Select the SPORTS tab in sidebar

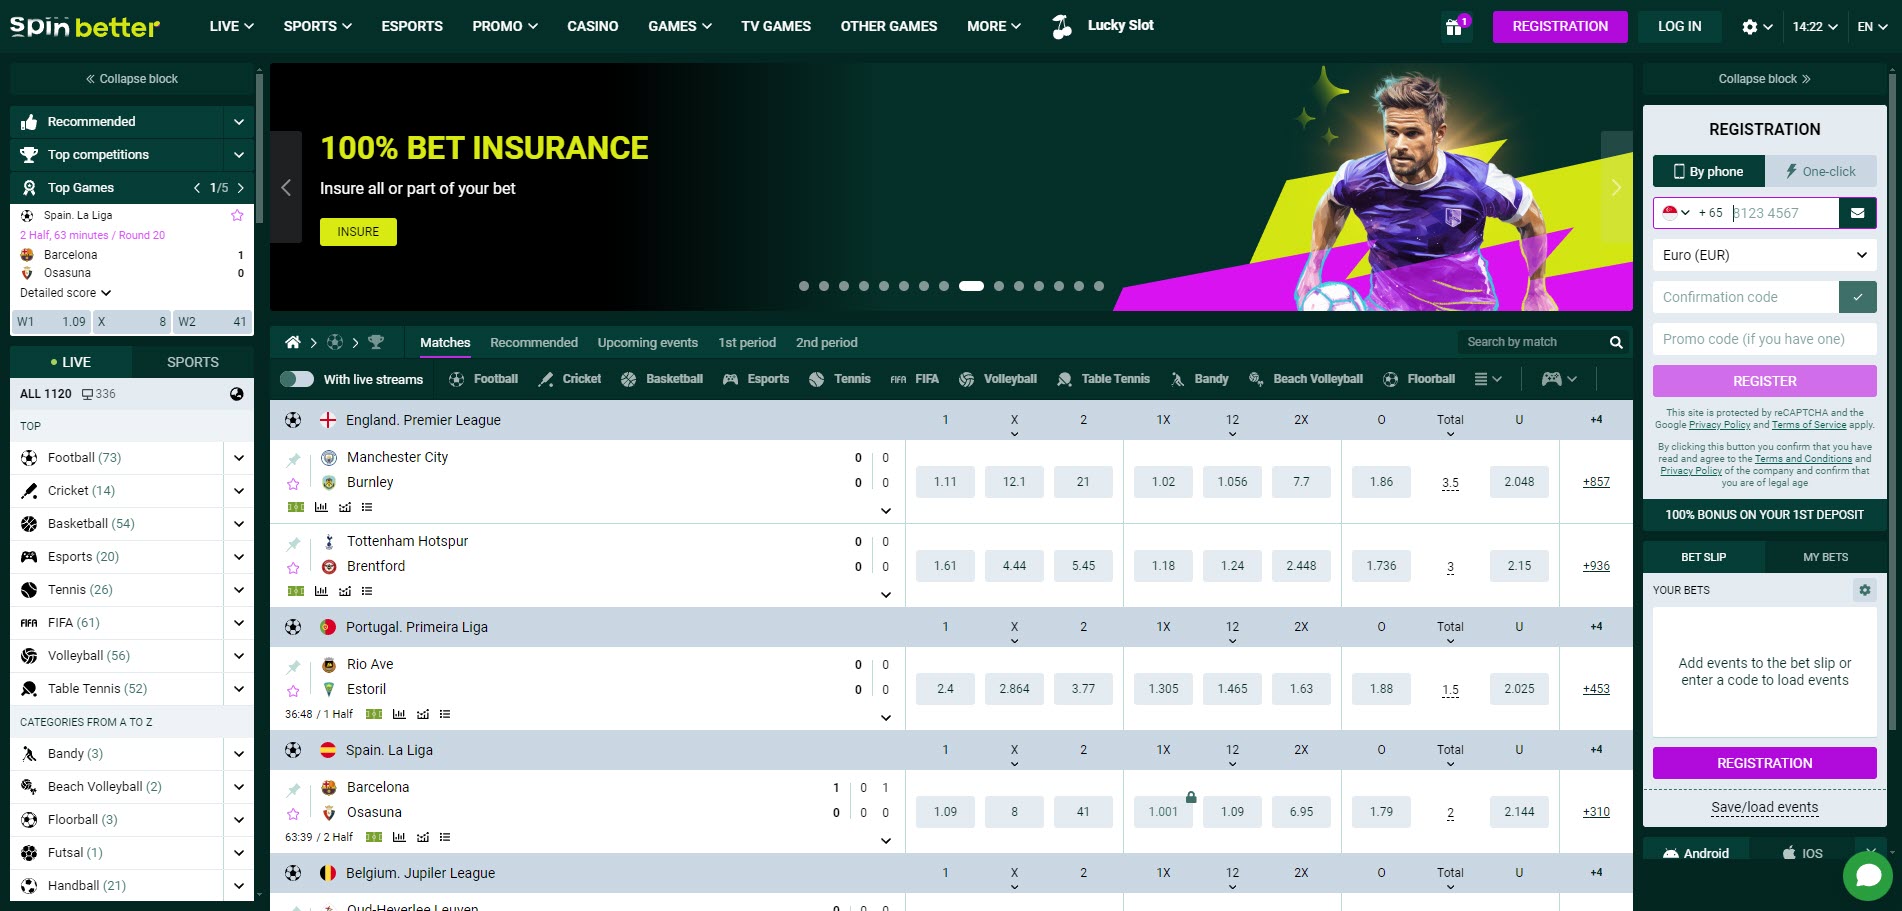(193, 362)
